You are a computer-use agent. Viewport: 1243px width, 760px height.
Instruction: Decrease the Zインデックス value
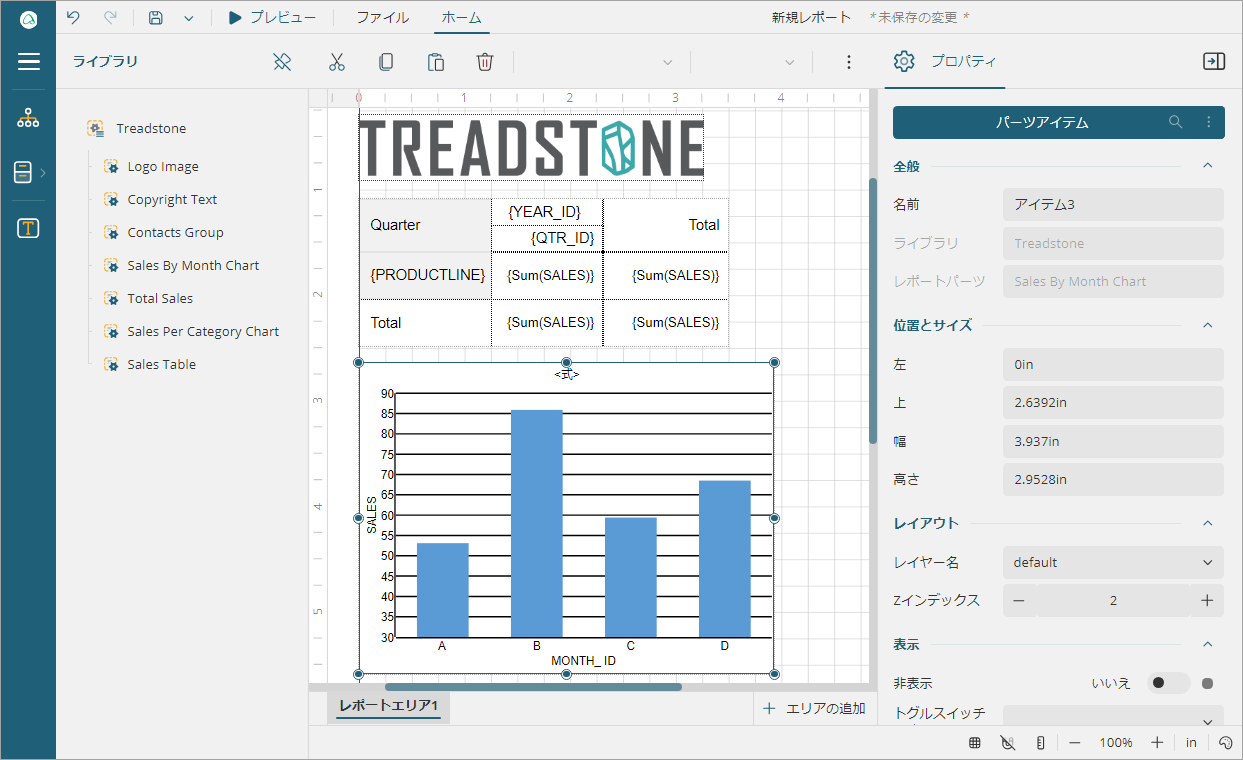1019,601
